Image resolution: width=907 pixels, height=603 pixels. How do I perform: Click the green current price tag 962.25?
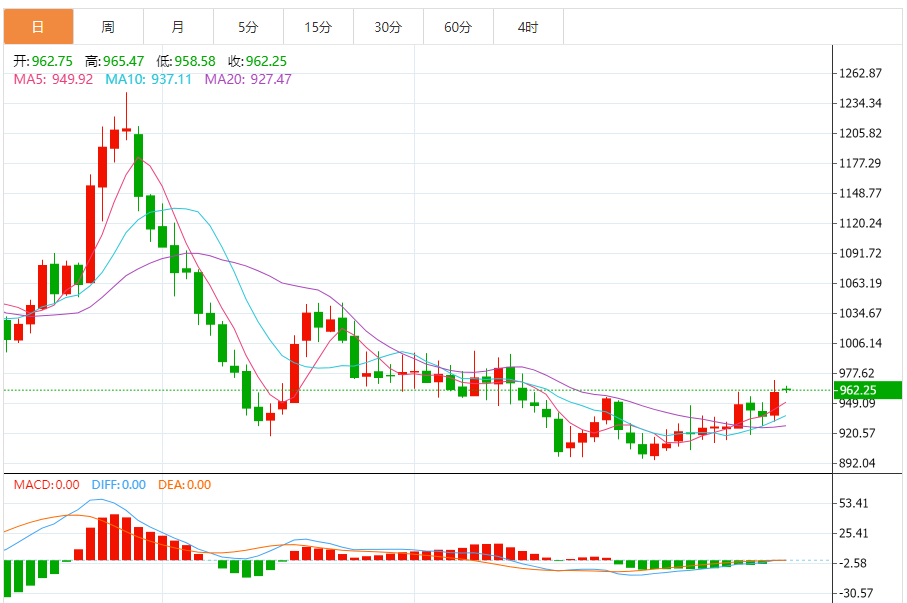point(867,390)
